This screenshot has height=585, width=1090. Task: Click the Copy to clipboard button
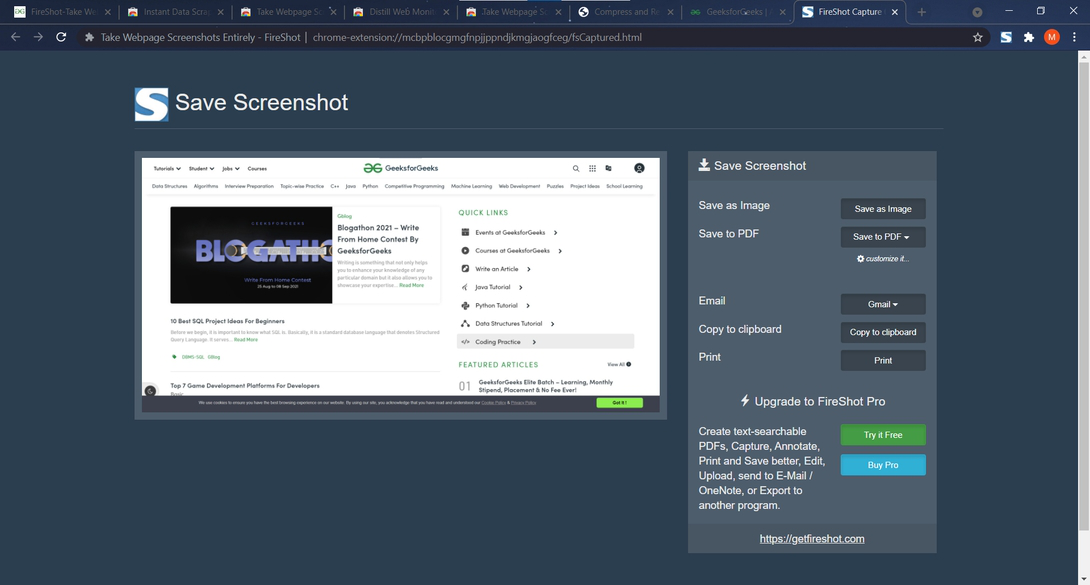click(883, 332)
